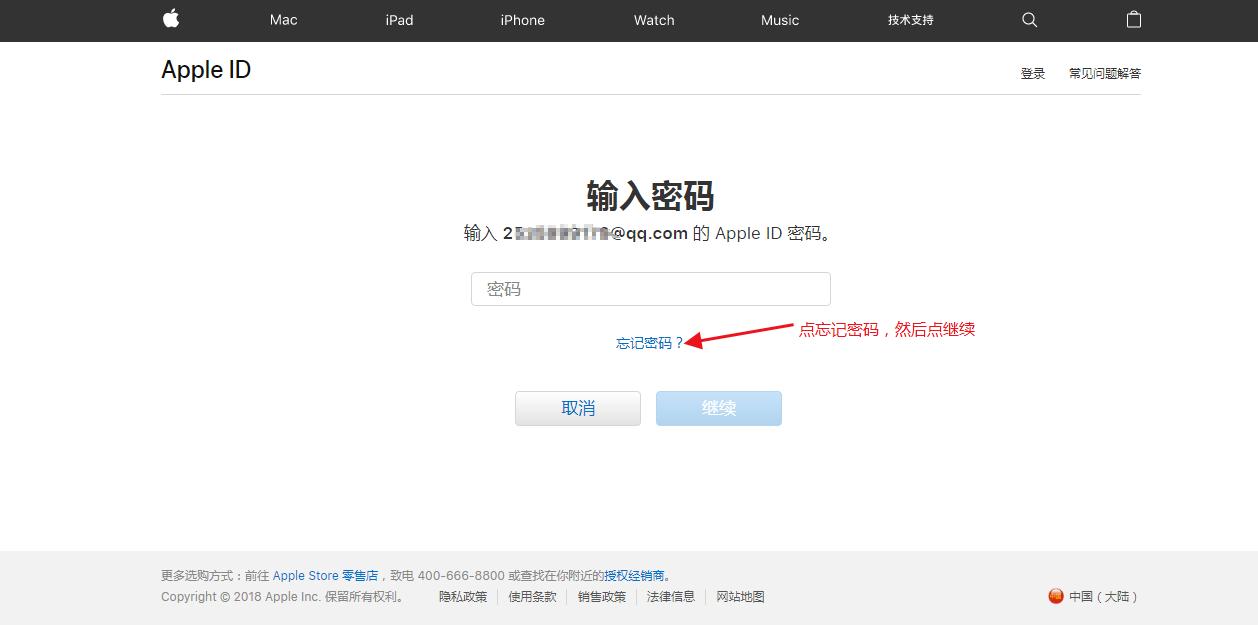1258x625 pixels.
Task: Click inside the 密码 input field
Action: (650, 288)
